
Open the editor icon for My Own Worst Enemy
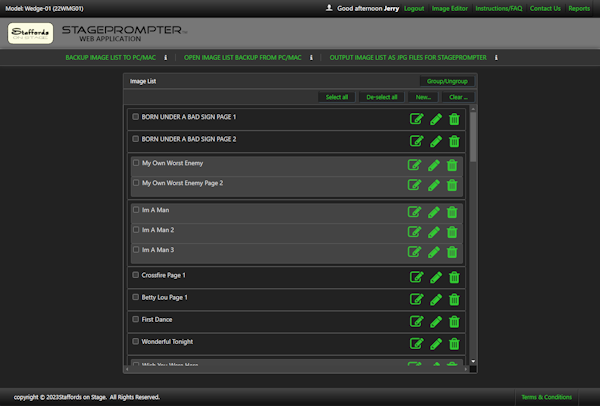414,165
